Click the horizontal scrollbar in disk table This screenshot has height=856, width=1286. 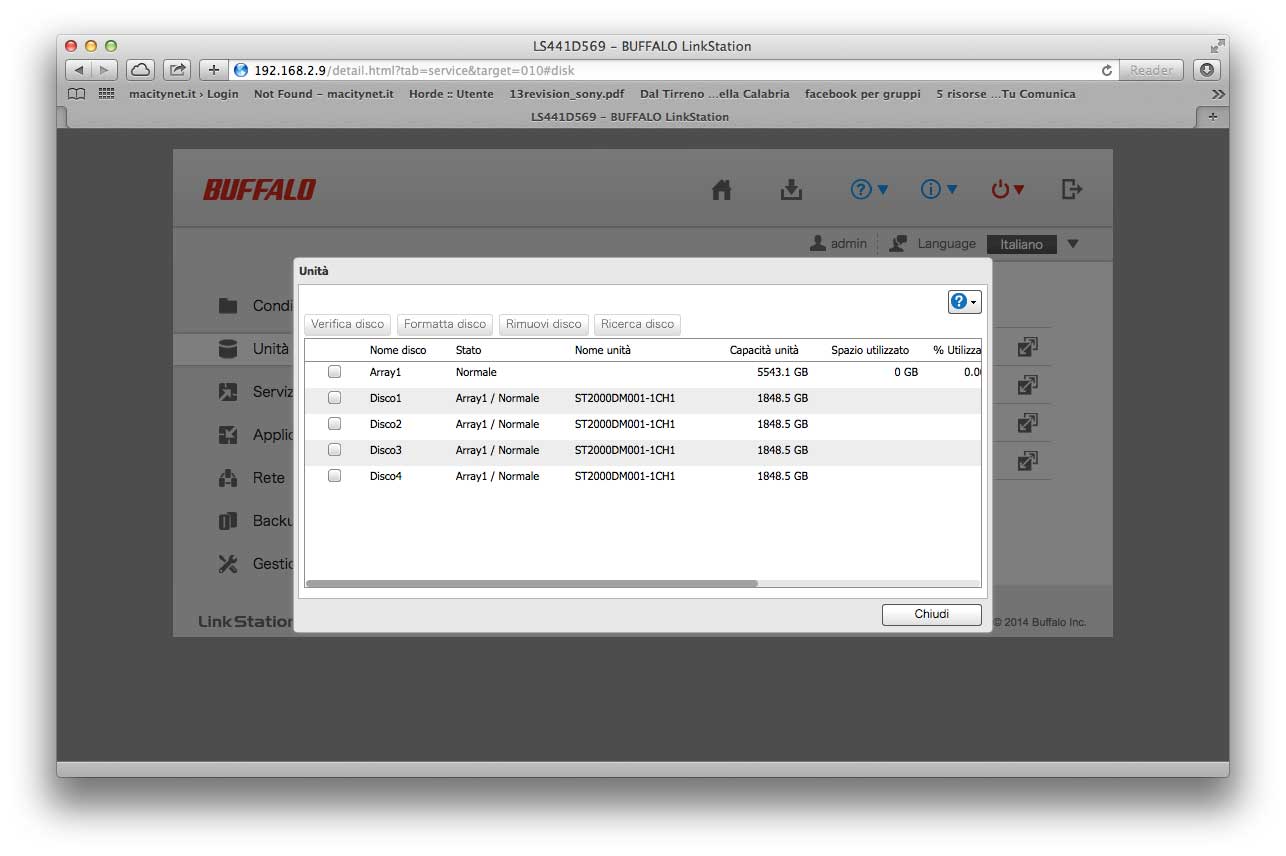pos(532,583)
